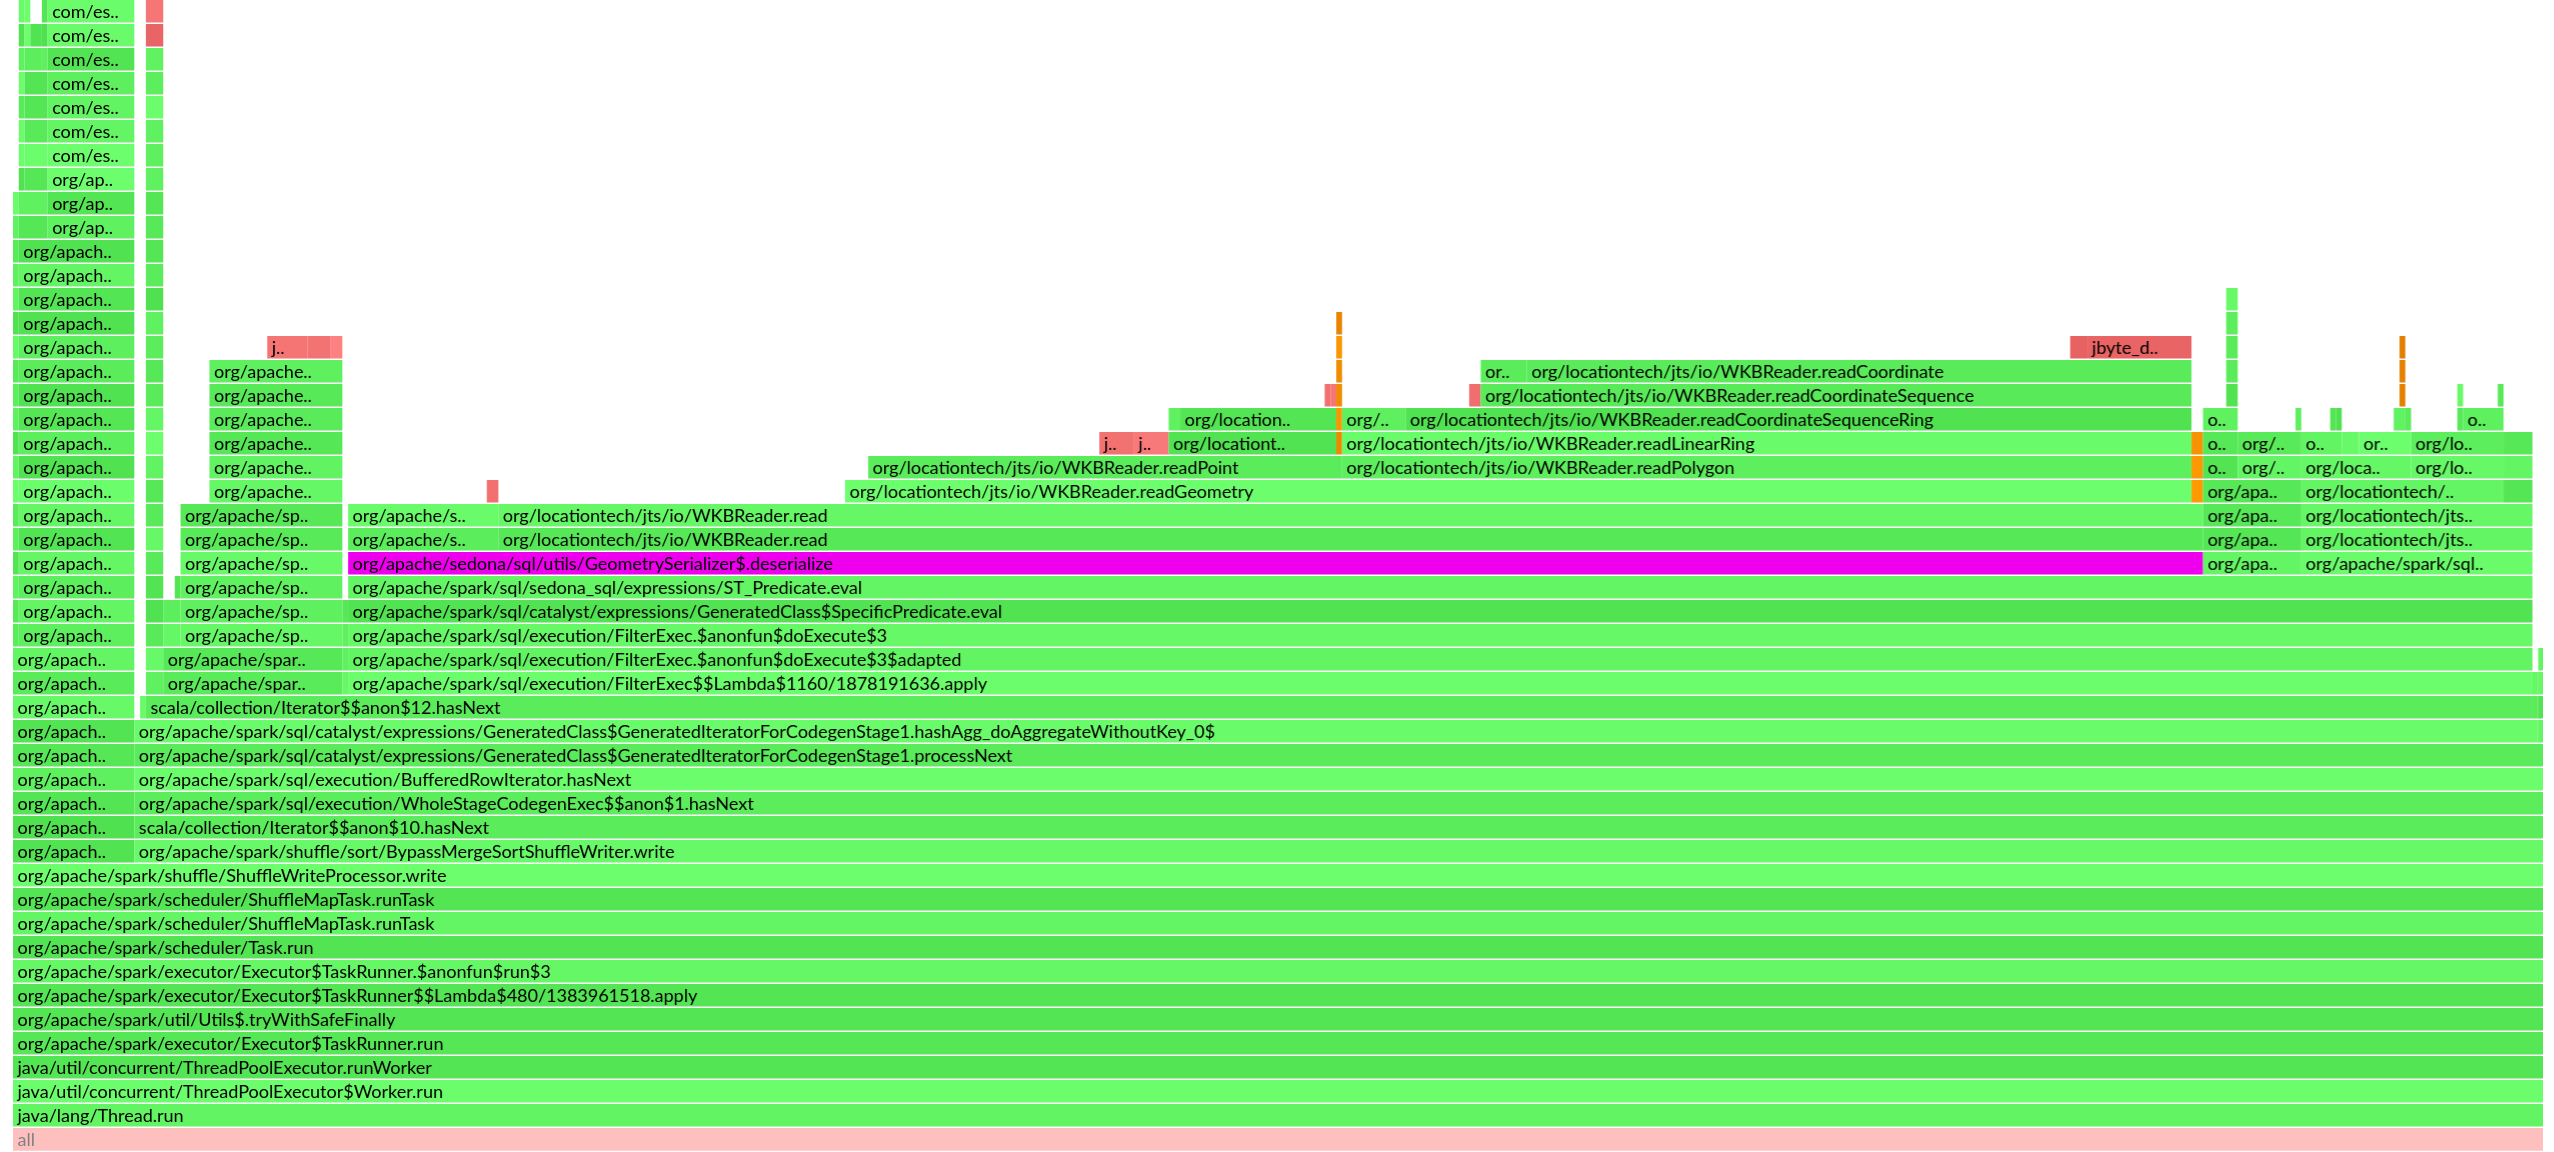Click Utils$.tryWithSafeFinally frame
The image size is (2554, 1152).
(x=1277, y=1020)
